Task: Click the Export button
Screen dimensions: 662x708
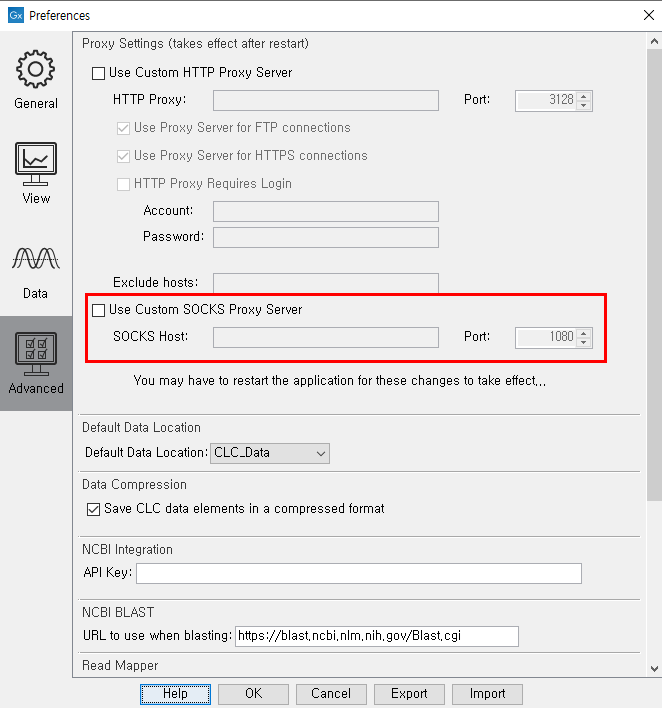Action: click(409, 694)
